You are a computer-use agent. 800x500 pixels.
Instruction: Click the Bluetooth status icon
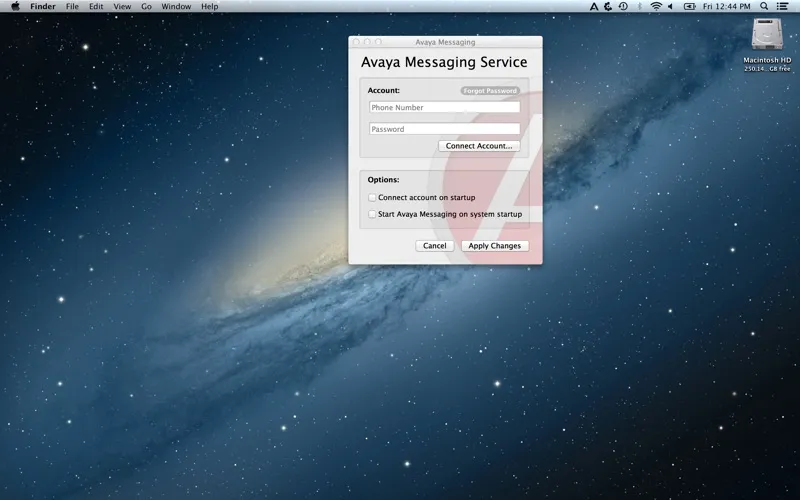point(639,6)
